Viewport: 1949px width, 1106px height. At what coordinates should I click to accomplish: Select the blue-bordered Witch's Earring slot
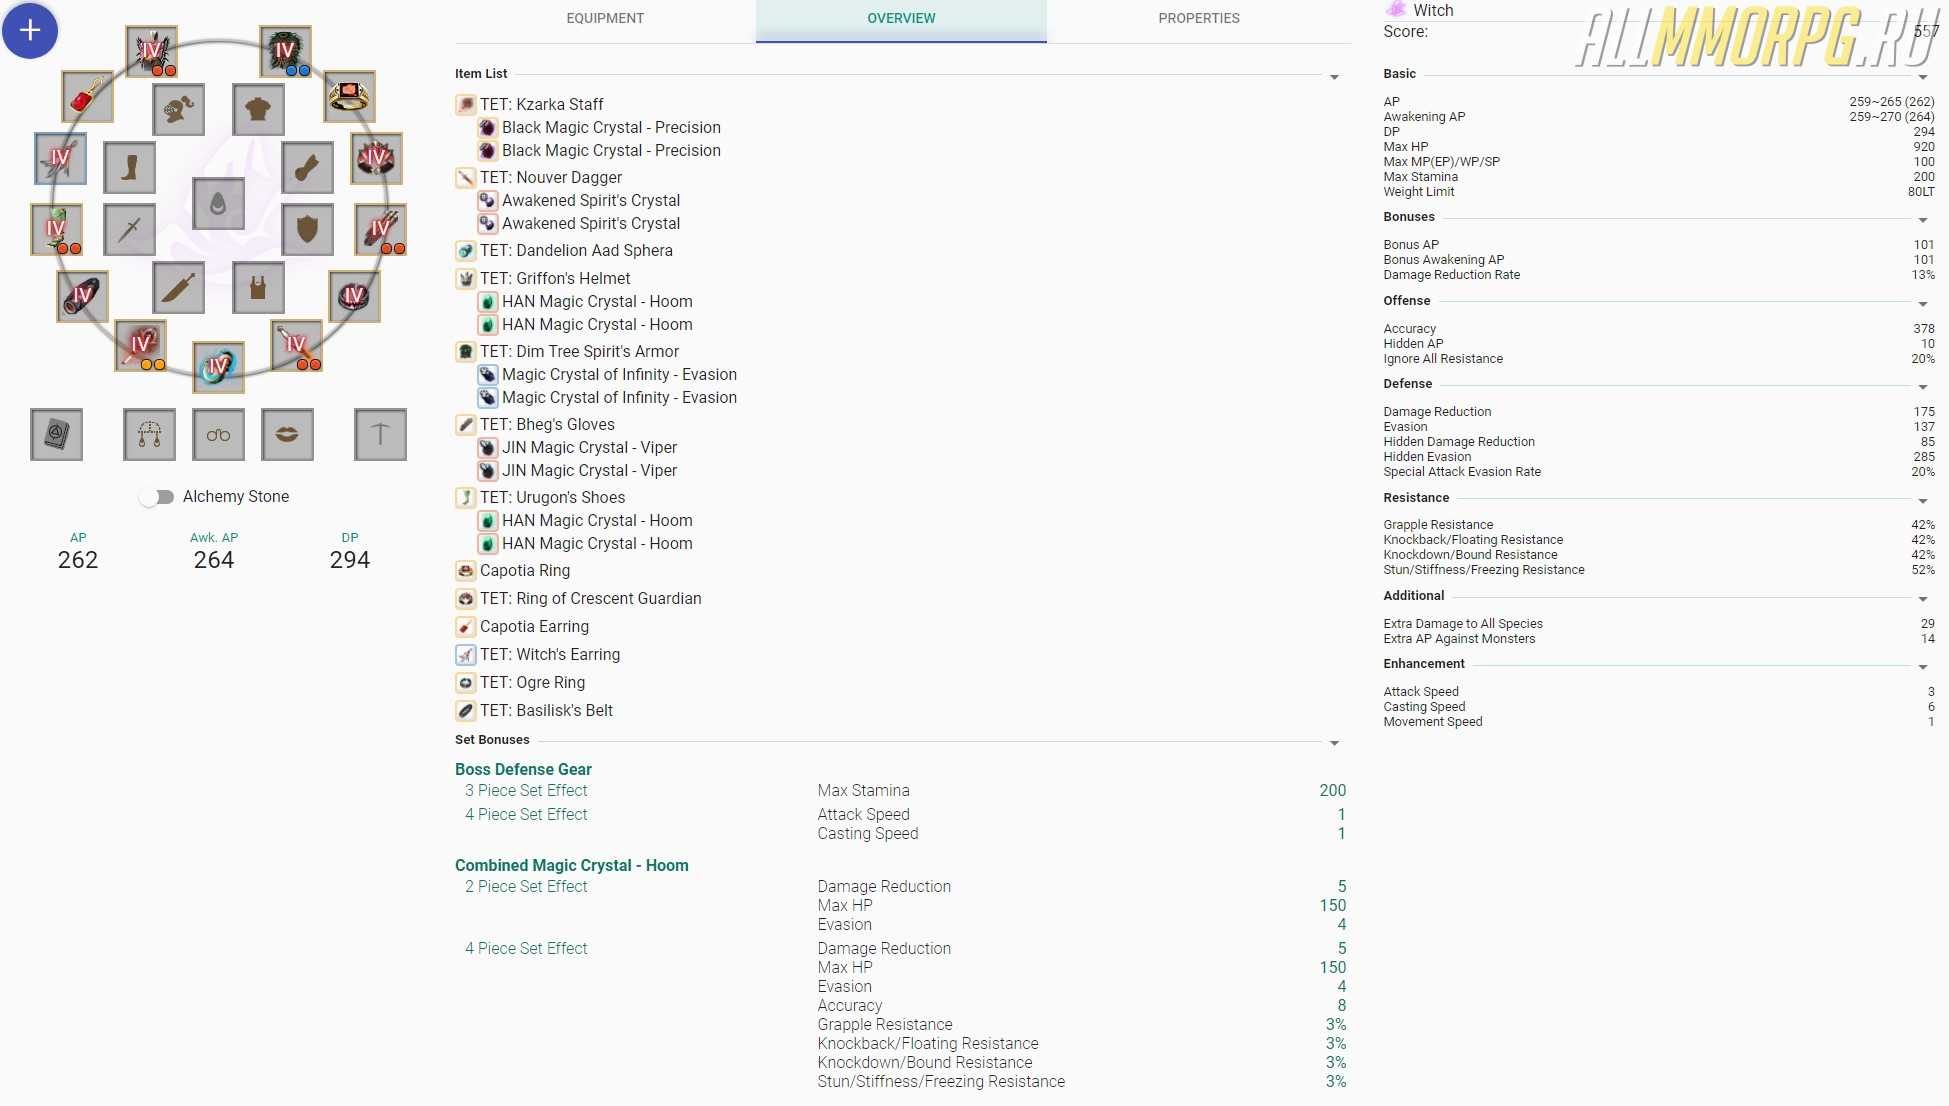click(x=60, y=158)
